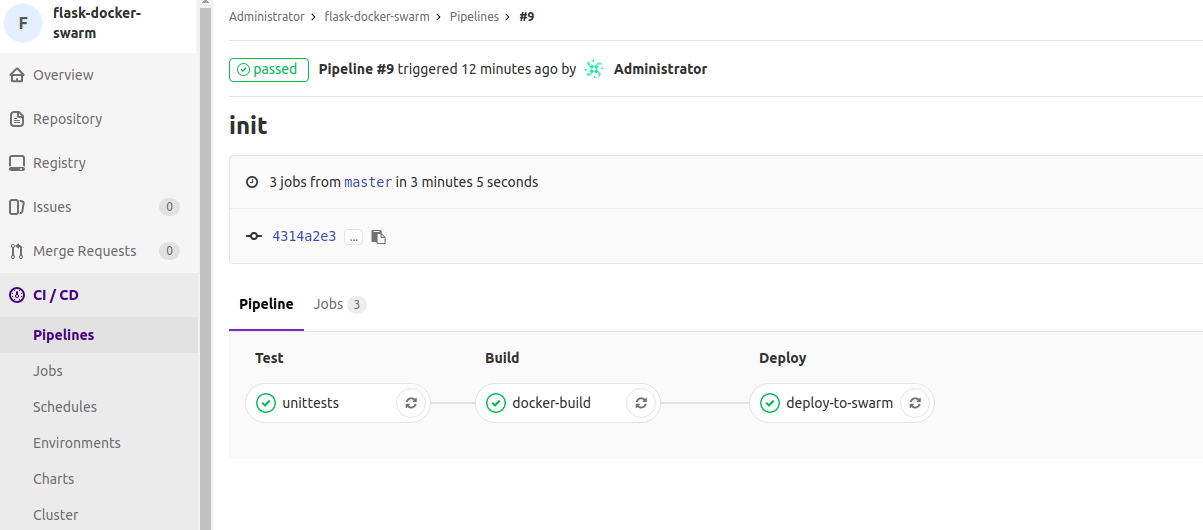Screen dimensions: 1203x530
Task: Go to Pipelines breadcrumb
Action: (x=474, y=17)
